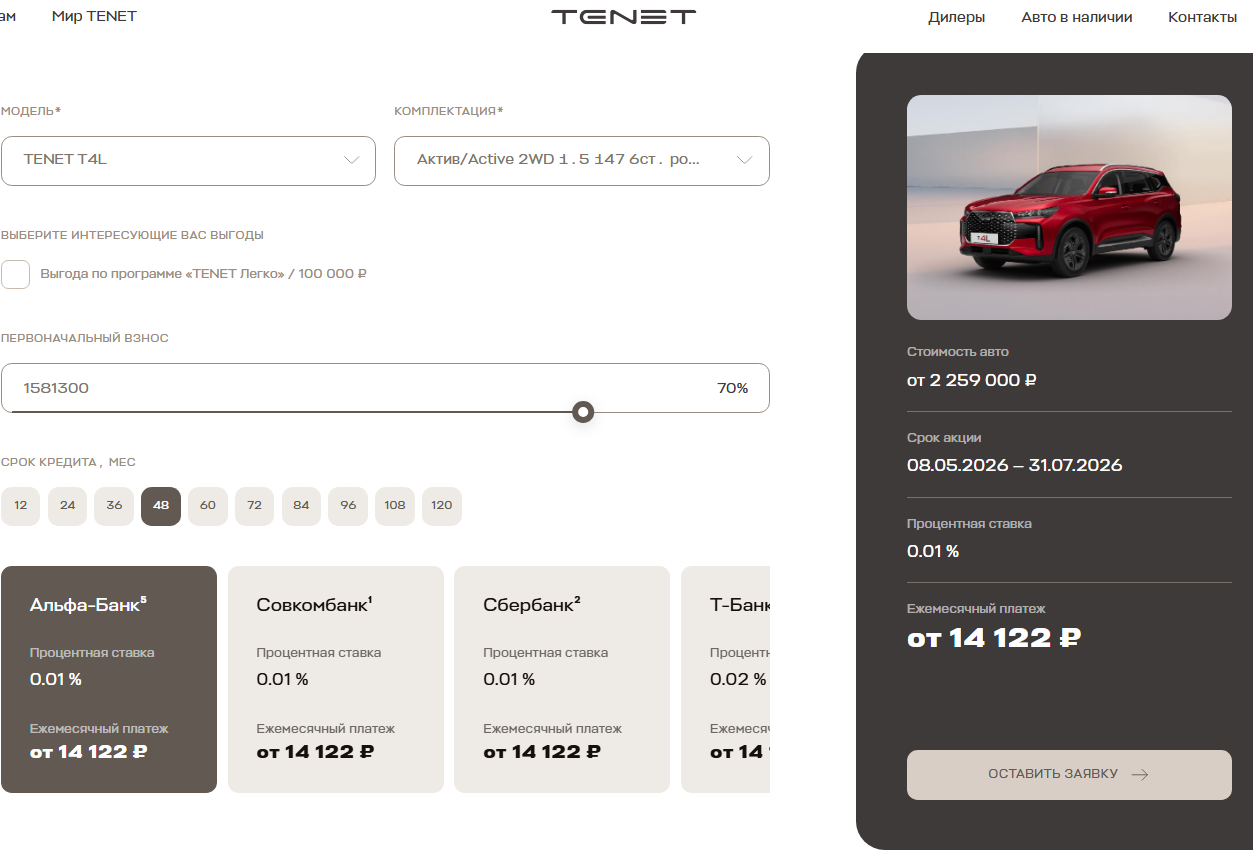Click chevron arrow in model selector
Viewport: 1253px width, 856px height.
pos(351,160)
